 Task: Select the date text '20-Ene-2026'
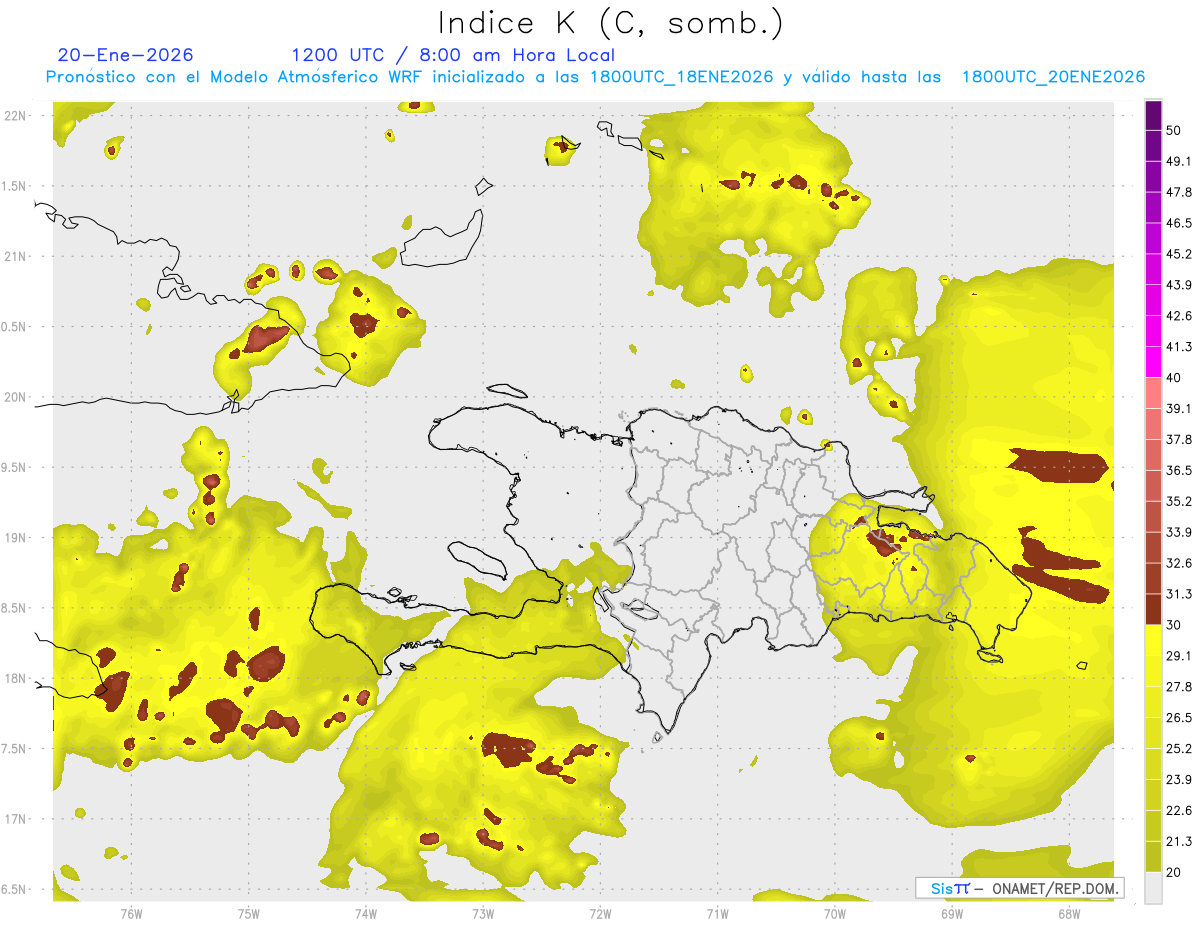tap(126, 55)
